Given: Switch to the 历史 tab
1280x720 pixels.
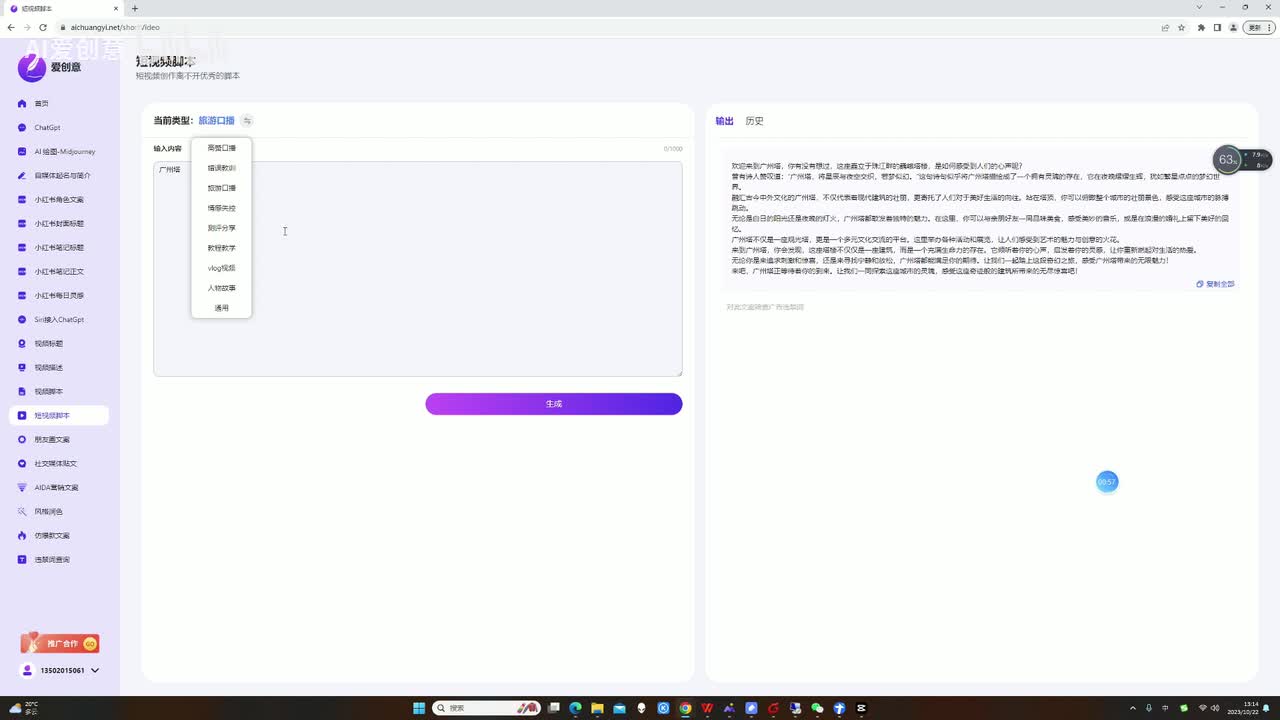Looking at the screenshot, I should pos(754,121).
